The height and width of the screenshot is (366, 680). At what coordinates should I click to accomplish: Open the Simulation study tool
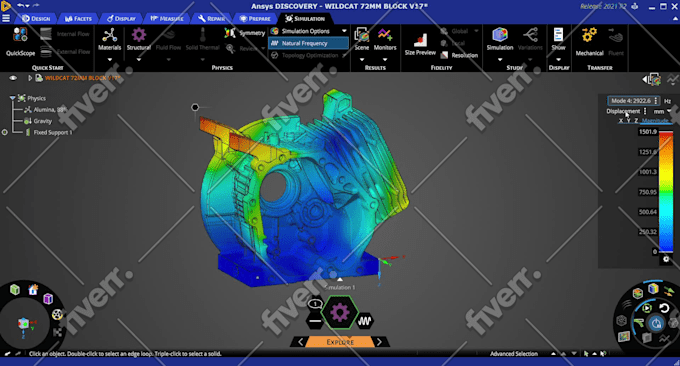[x=500, y=39]
